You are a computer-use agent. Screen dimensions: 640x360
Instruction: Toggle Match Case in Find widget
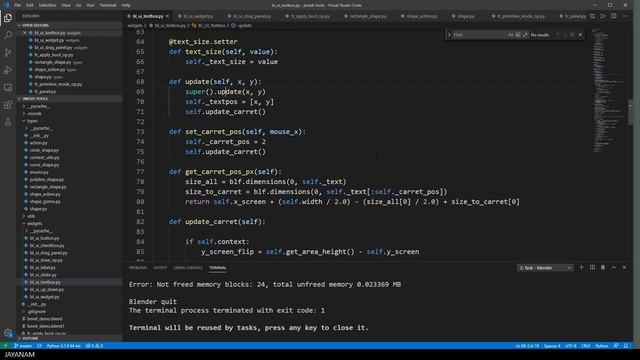click(x=511, y=35)
